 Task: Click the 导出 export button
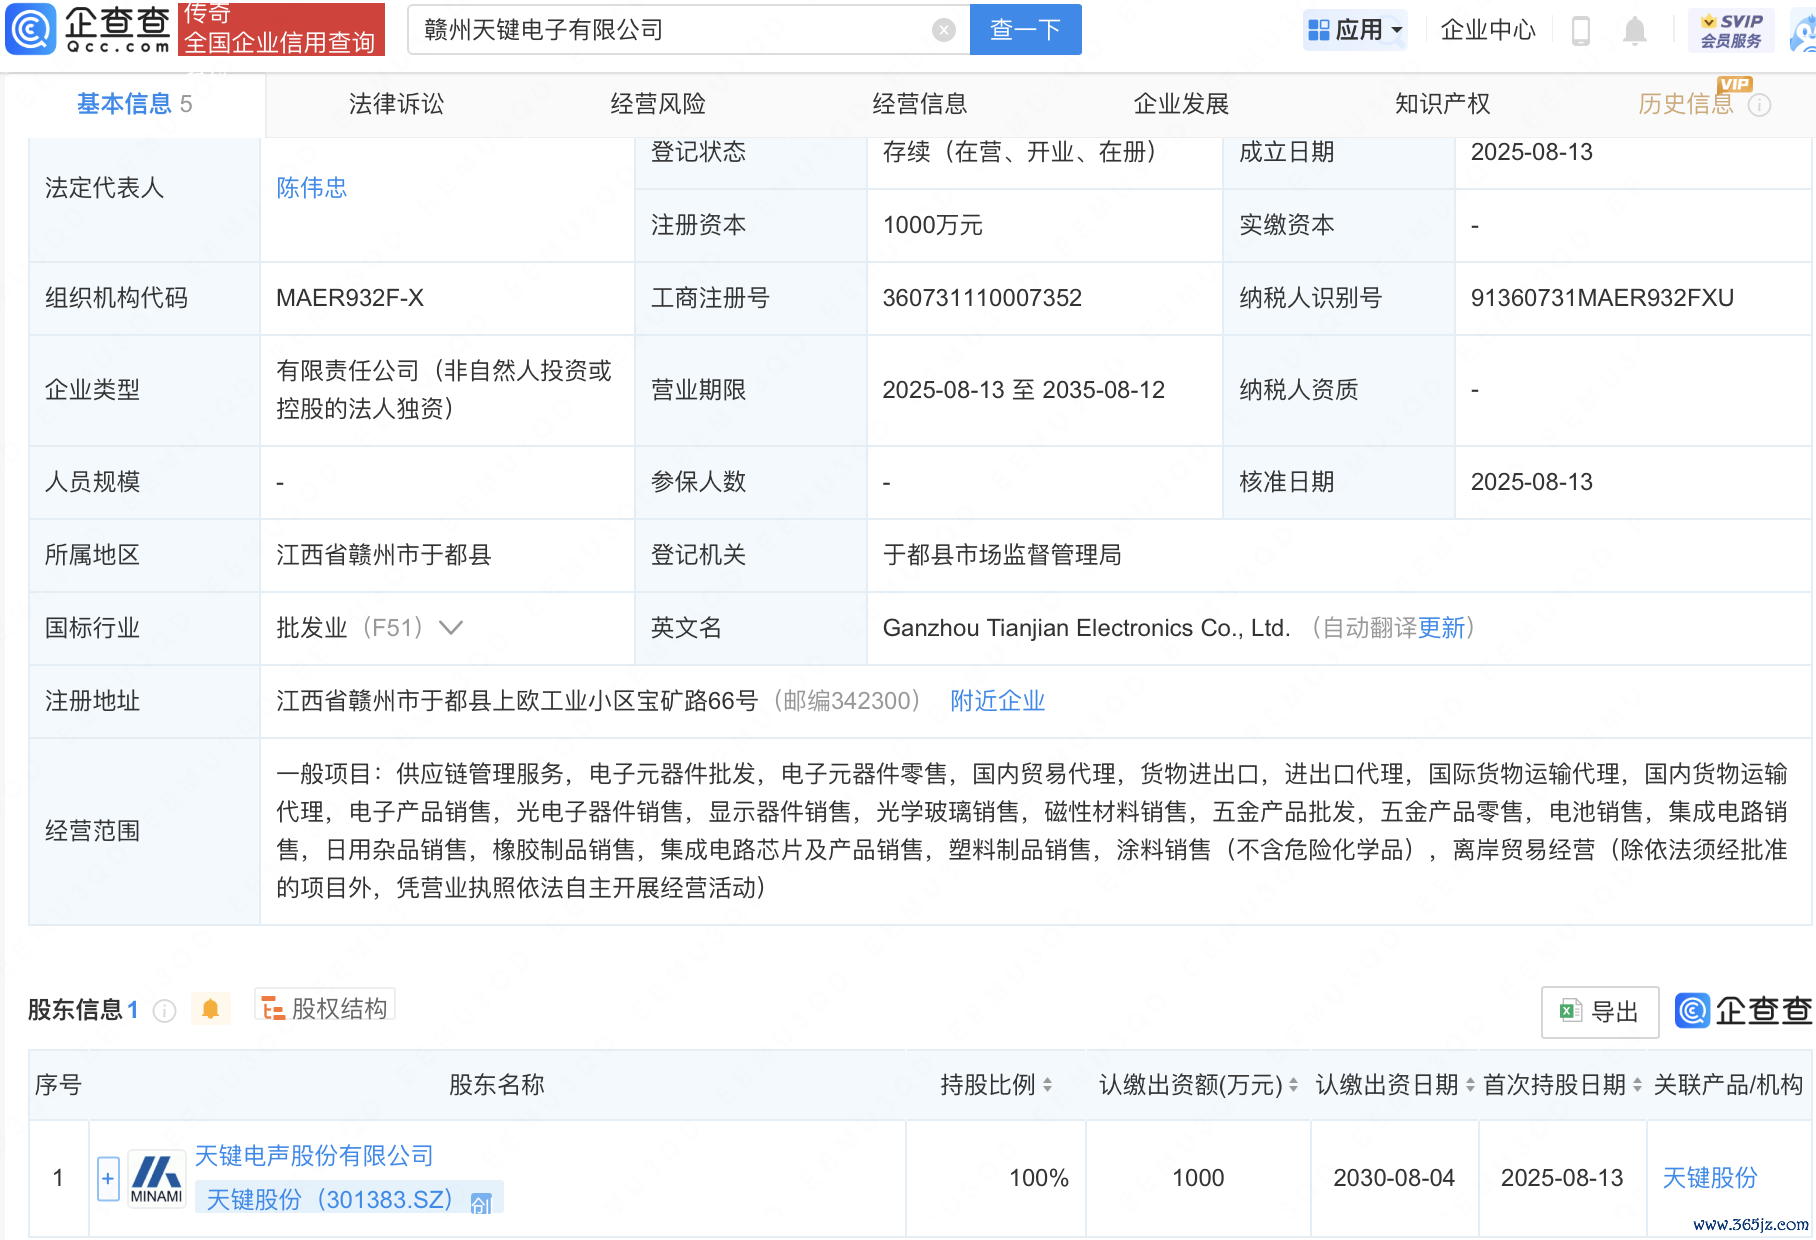pos(1600,1012)
